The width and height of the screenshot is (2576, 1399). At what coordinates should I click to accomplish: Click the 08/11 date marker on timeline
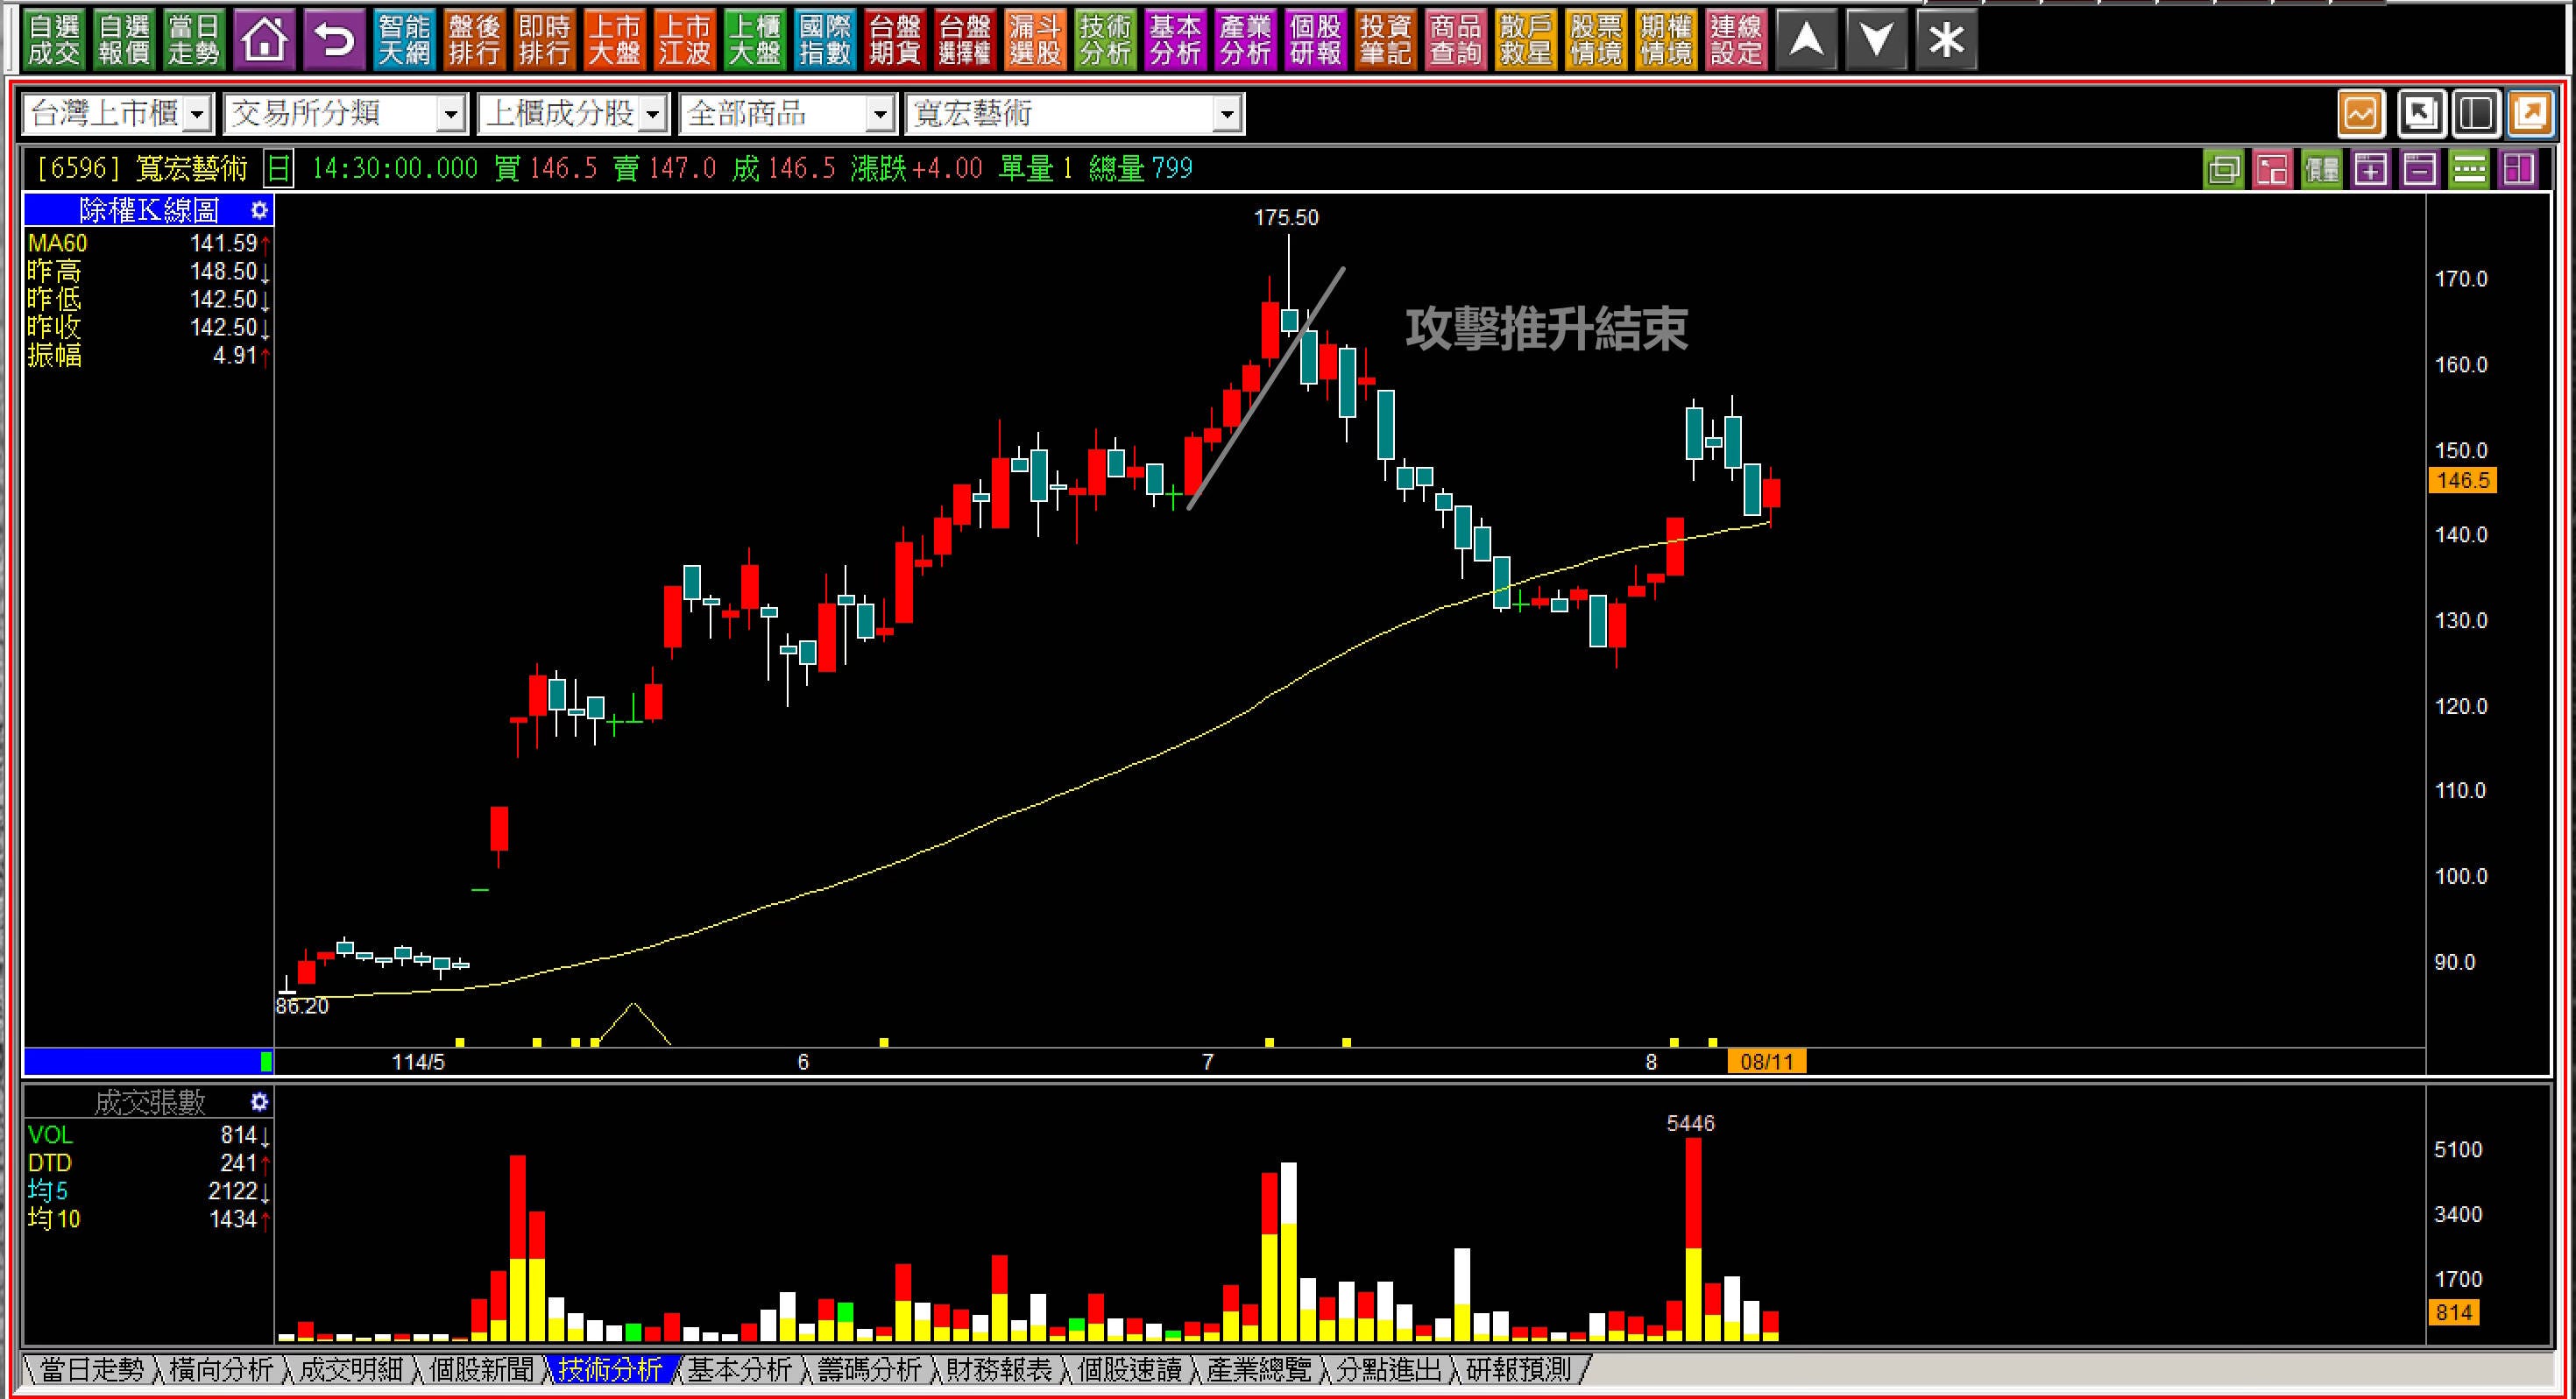point(1766,1062)
